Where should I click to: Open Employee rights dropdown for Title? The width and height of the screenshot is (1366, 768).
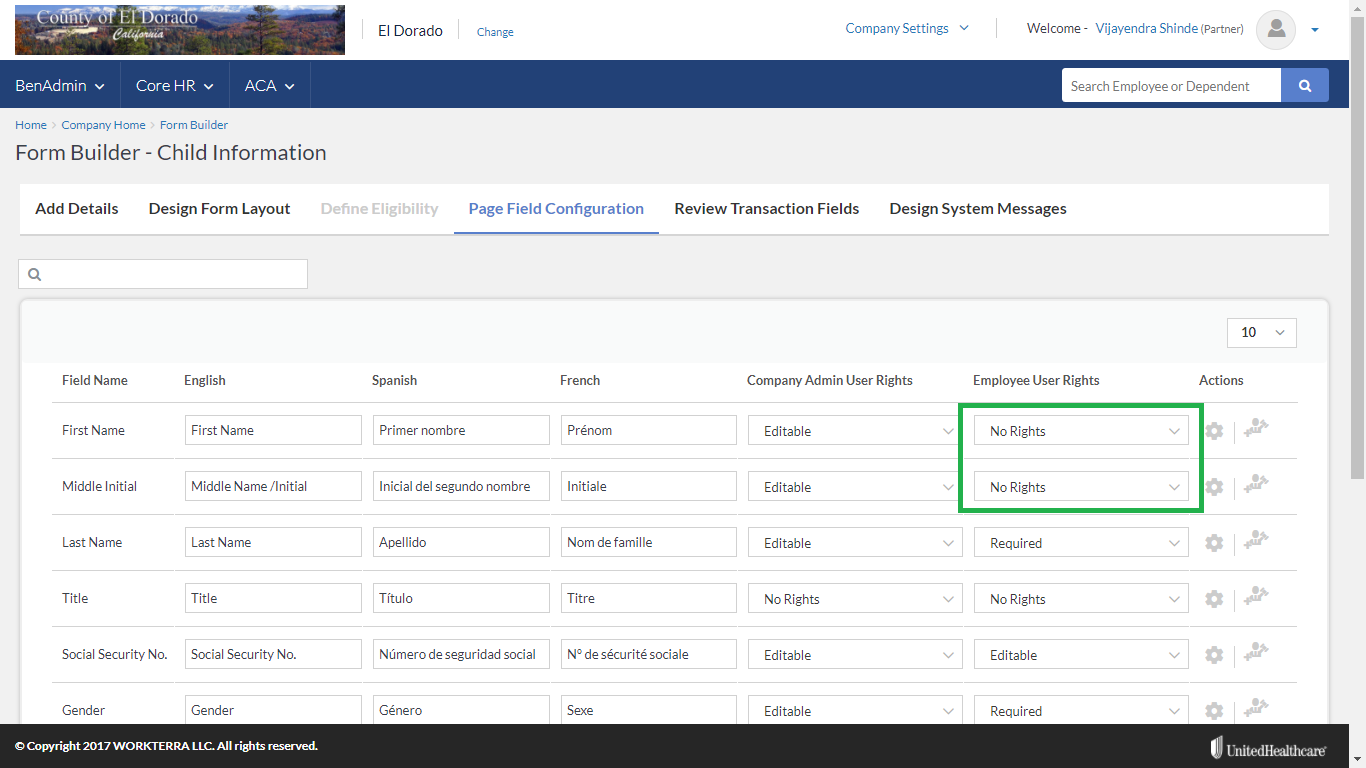point(1082,599)
